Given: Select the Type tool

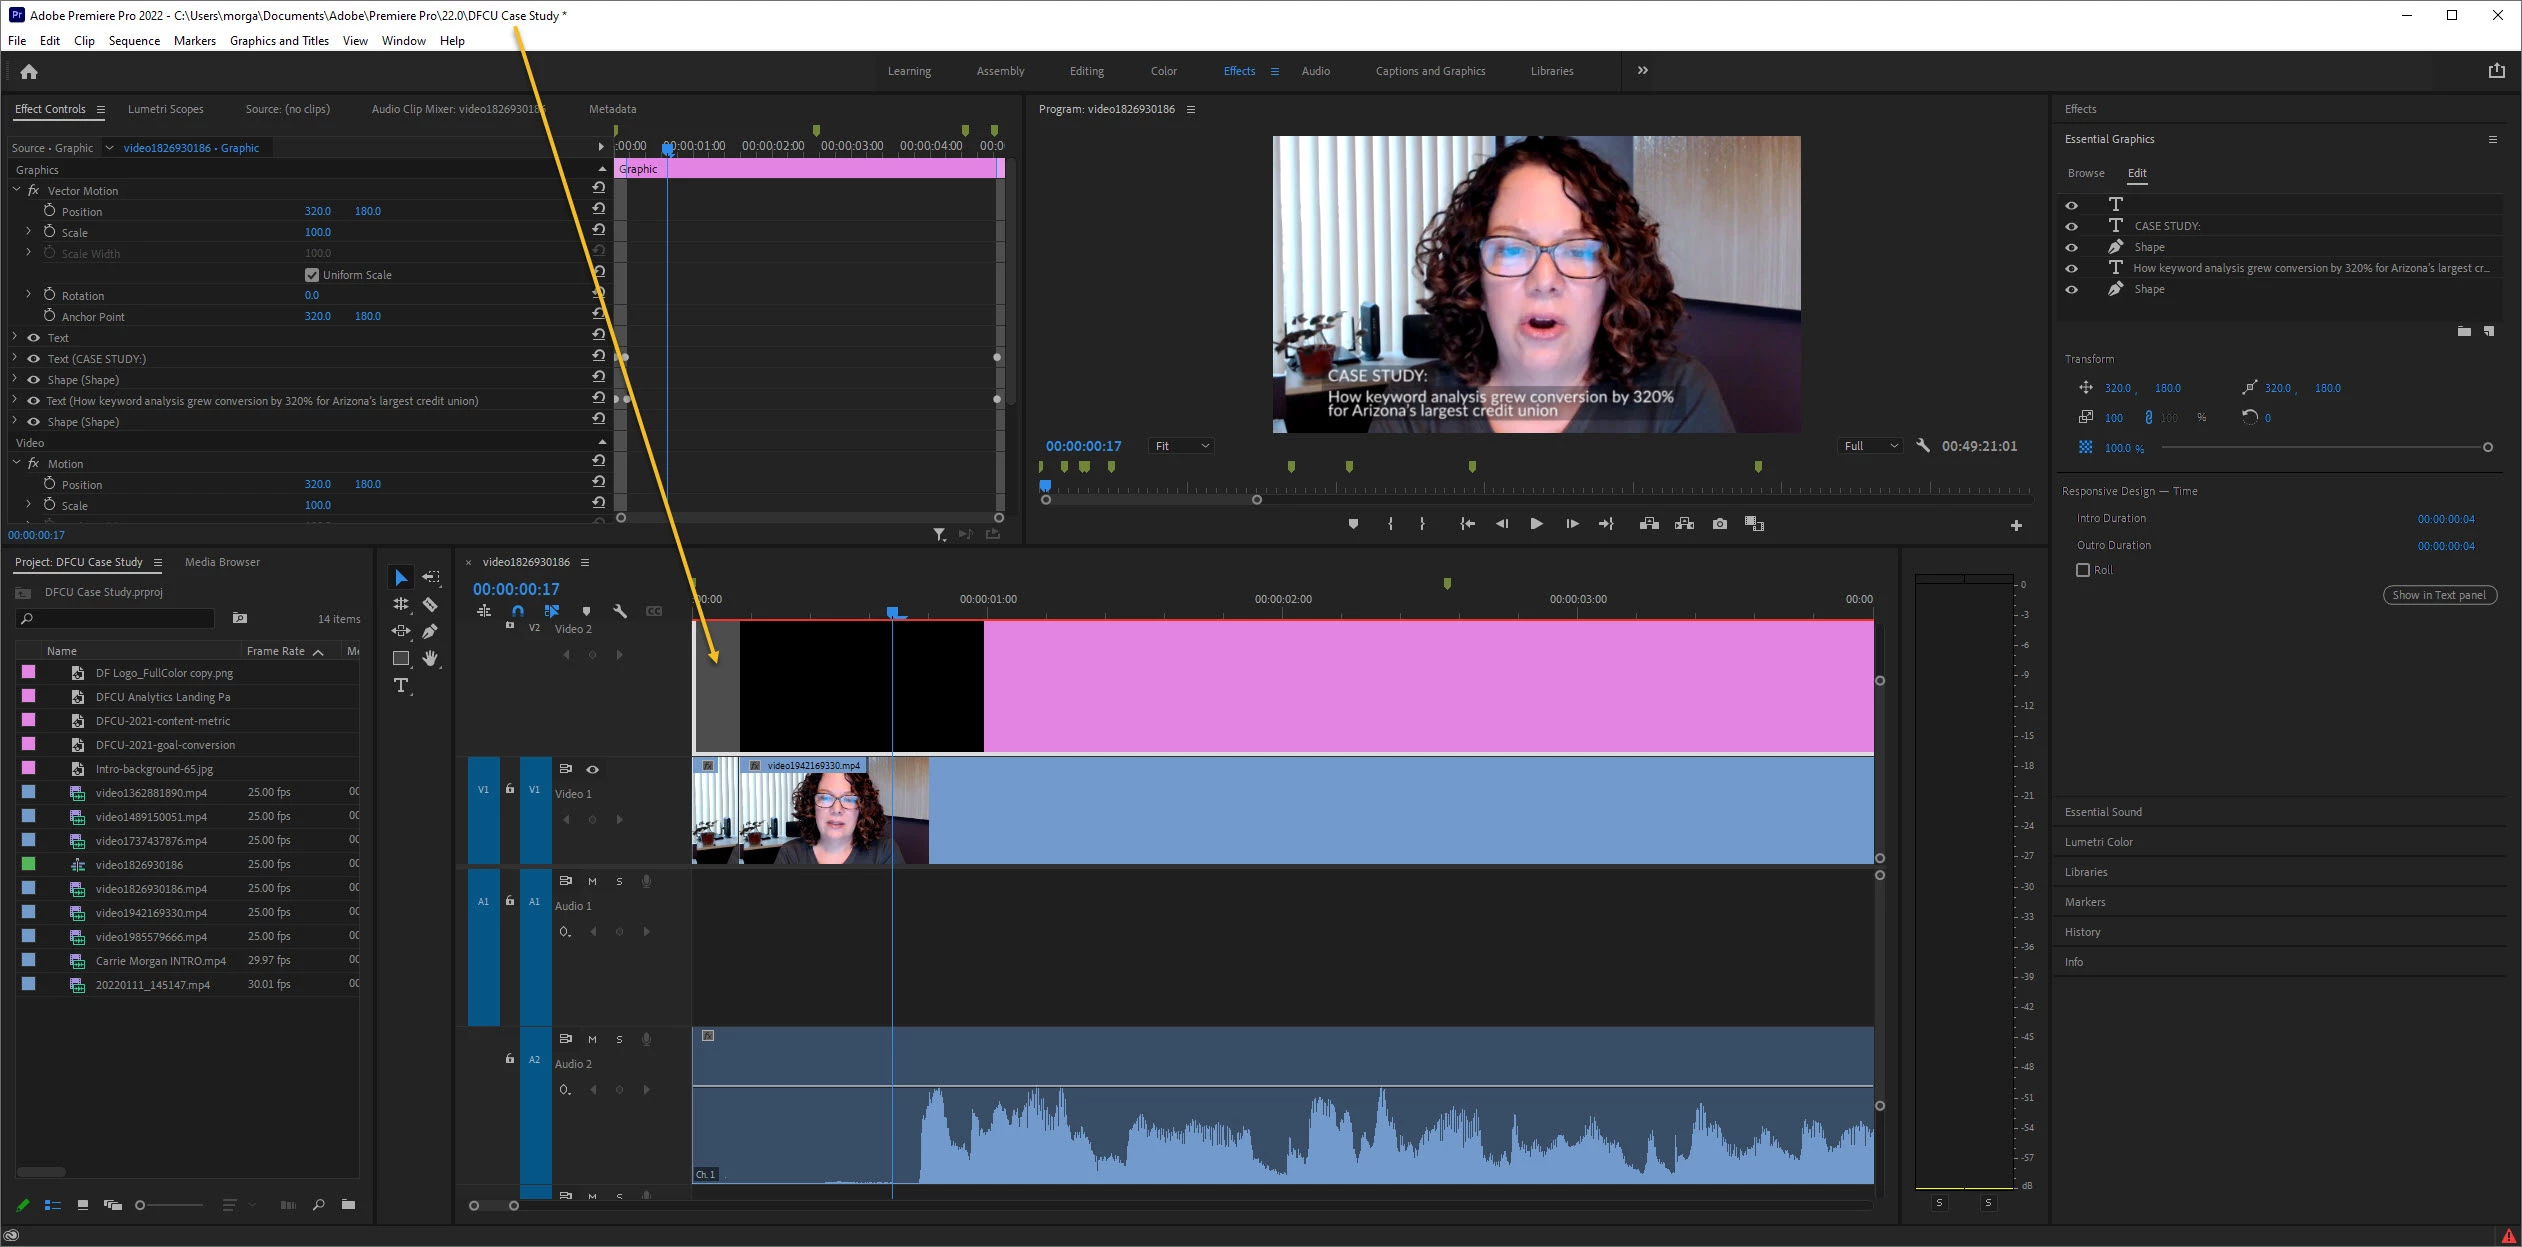Looking at the screenshot, I should coord(401,685).
